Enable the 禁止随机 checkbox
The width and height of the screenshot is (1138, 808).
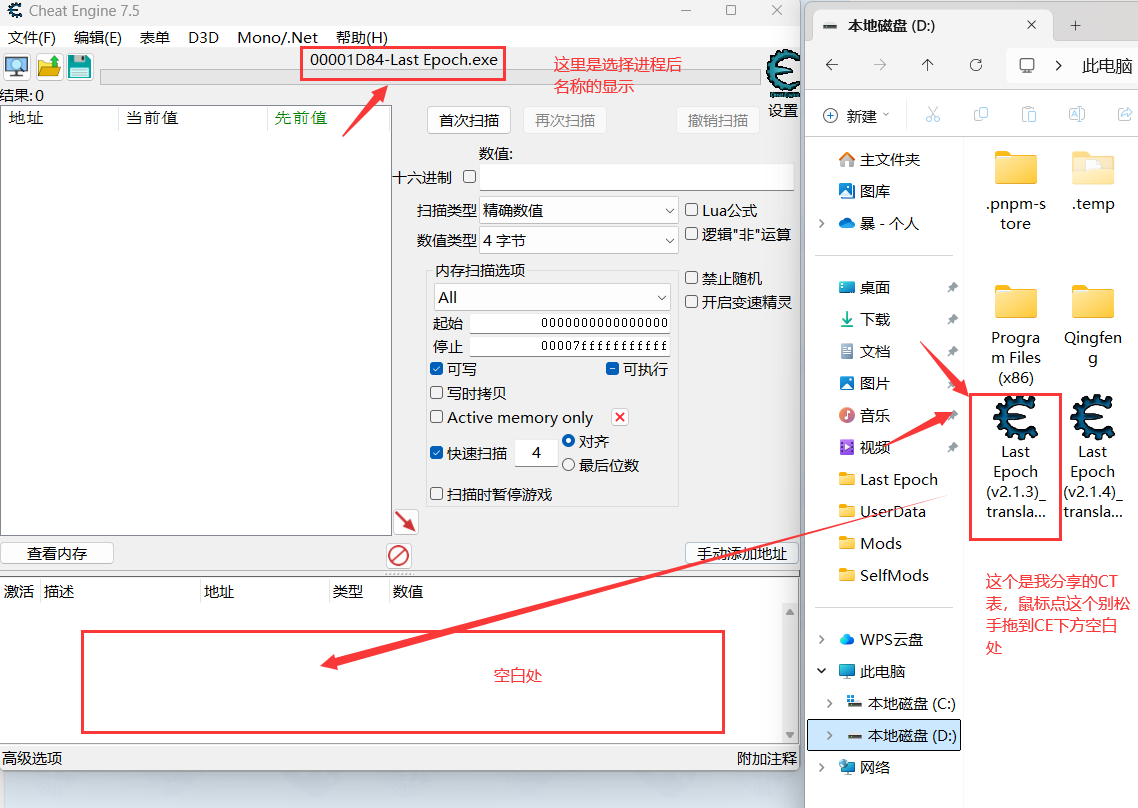[692, 278]
